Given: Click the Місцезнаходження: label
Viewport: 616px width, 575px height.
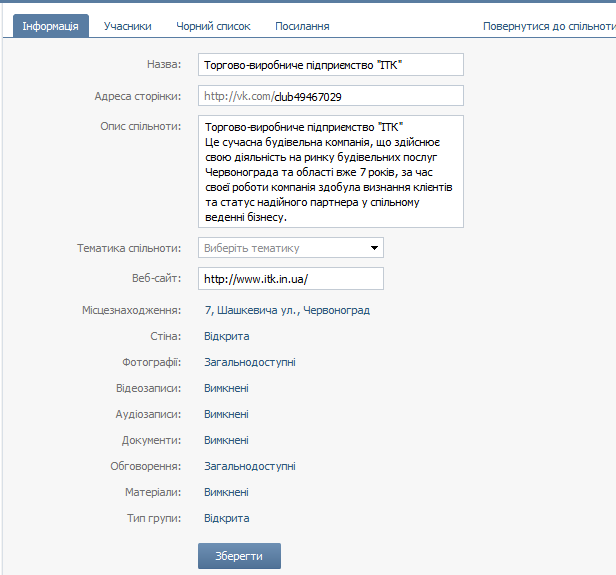Looking at the screenshot, I should pyautogui.click(x=132, y=310).
